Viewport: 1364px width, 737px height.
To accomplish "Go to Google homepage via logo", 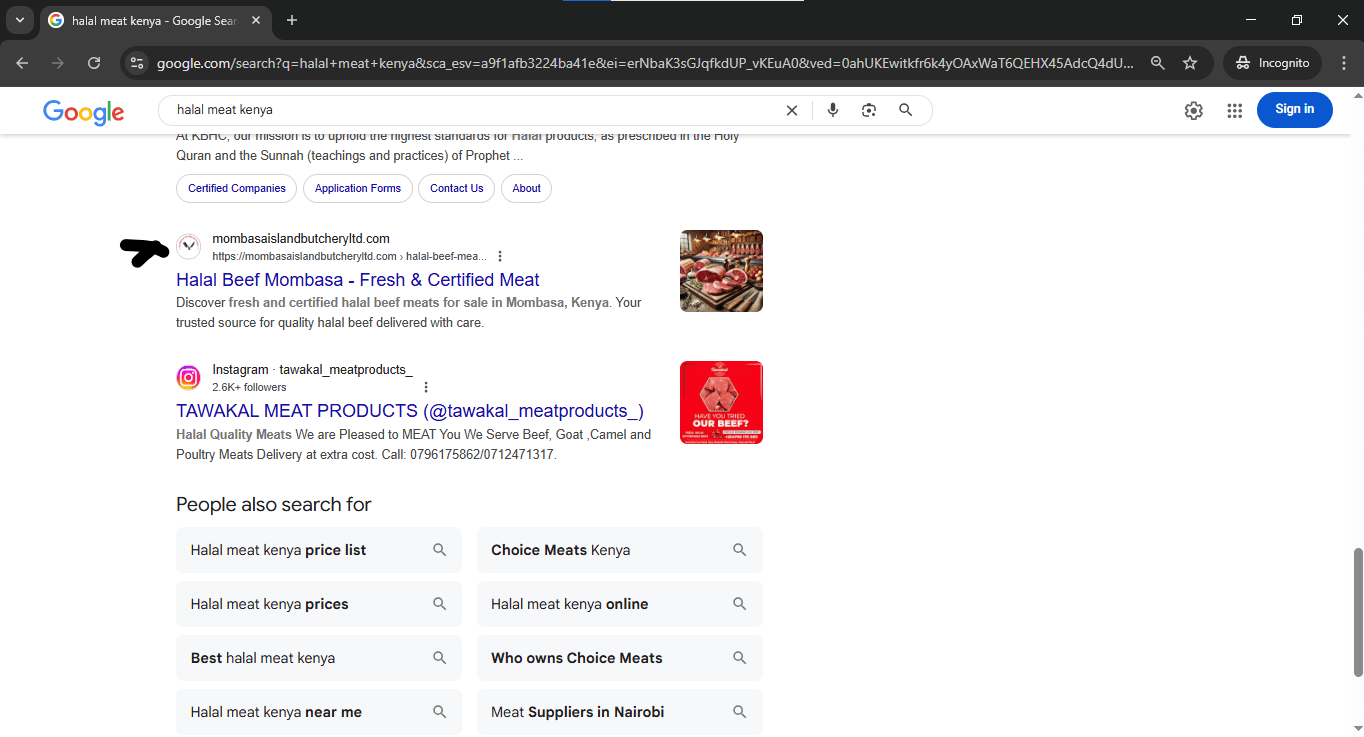I will [84, 112].
